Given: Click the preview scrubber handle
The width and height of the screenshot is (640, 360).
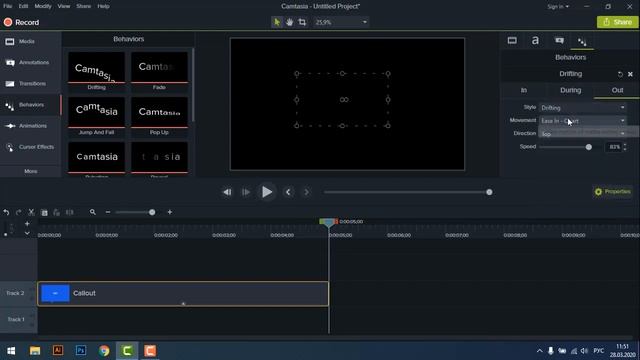Looking at the screenshot, I should tap(489, 192).
